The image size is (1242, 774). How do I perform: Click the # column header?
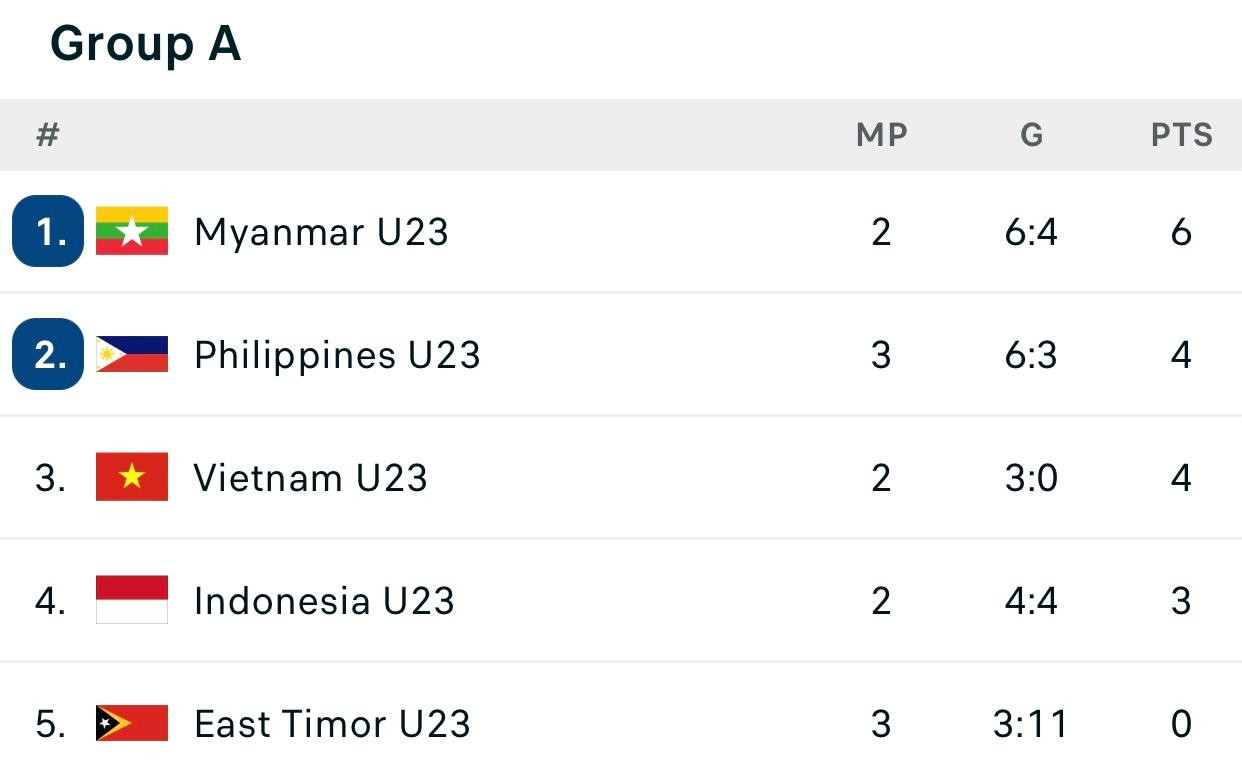pos(46,135)
